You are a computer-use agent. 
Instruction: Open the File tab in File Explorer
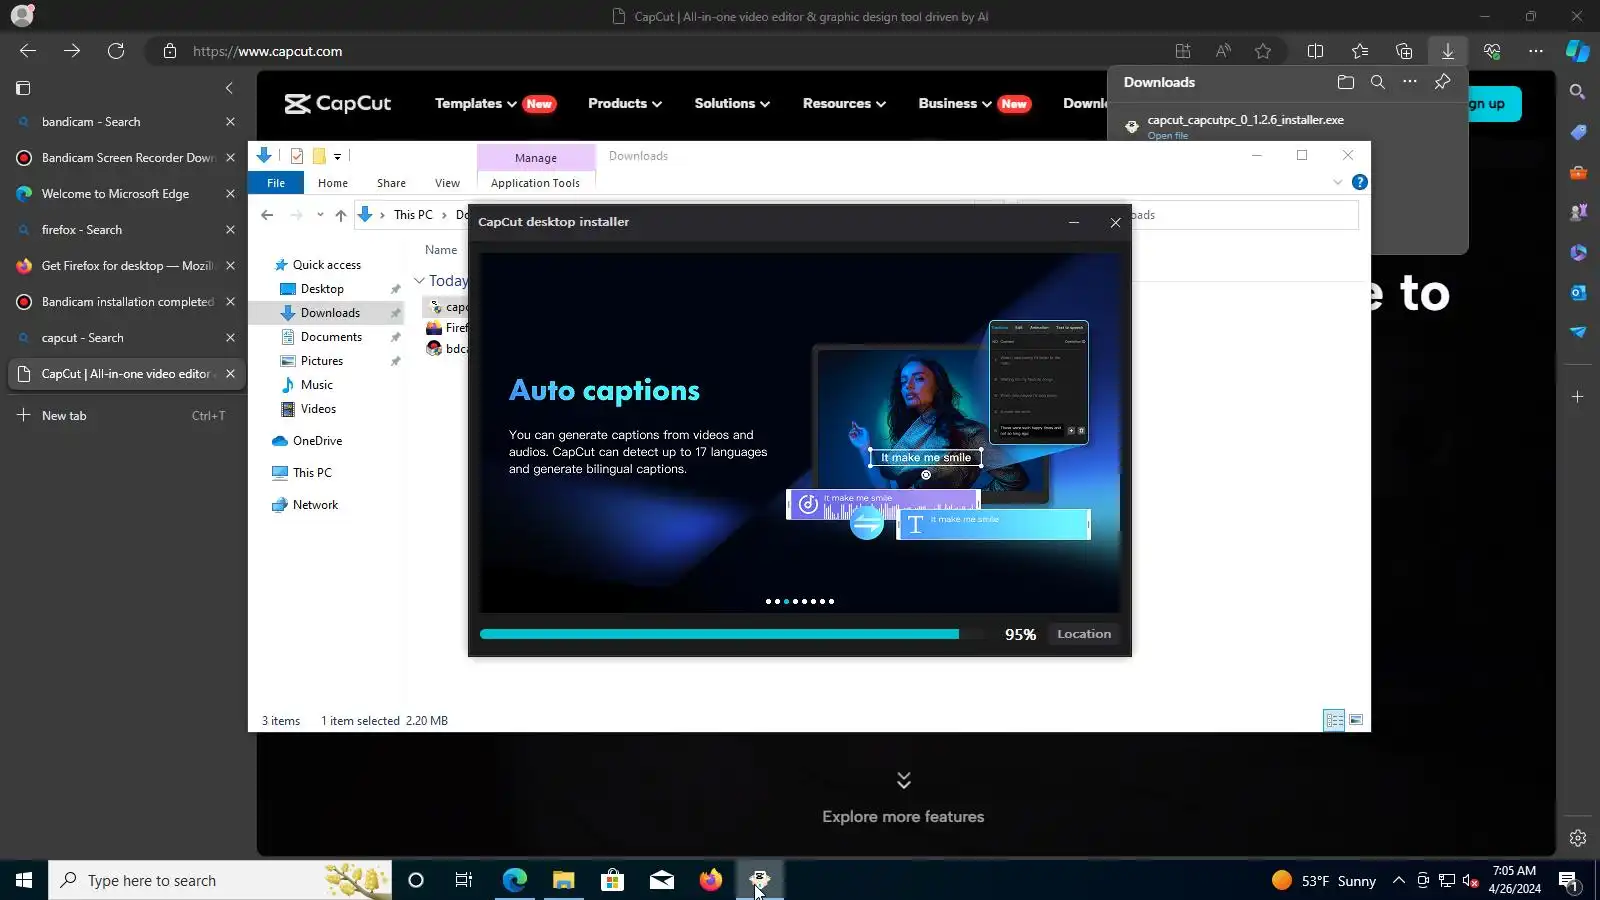pyautogui.click(x=276, y=183)
